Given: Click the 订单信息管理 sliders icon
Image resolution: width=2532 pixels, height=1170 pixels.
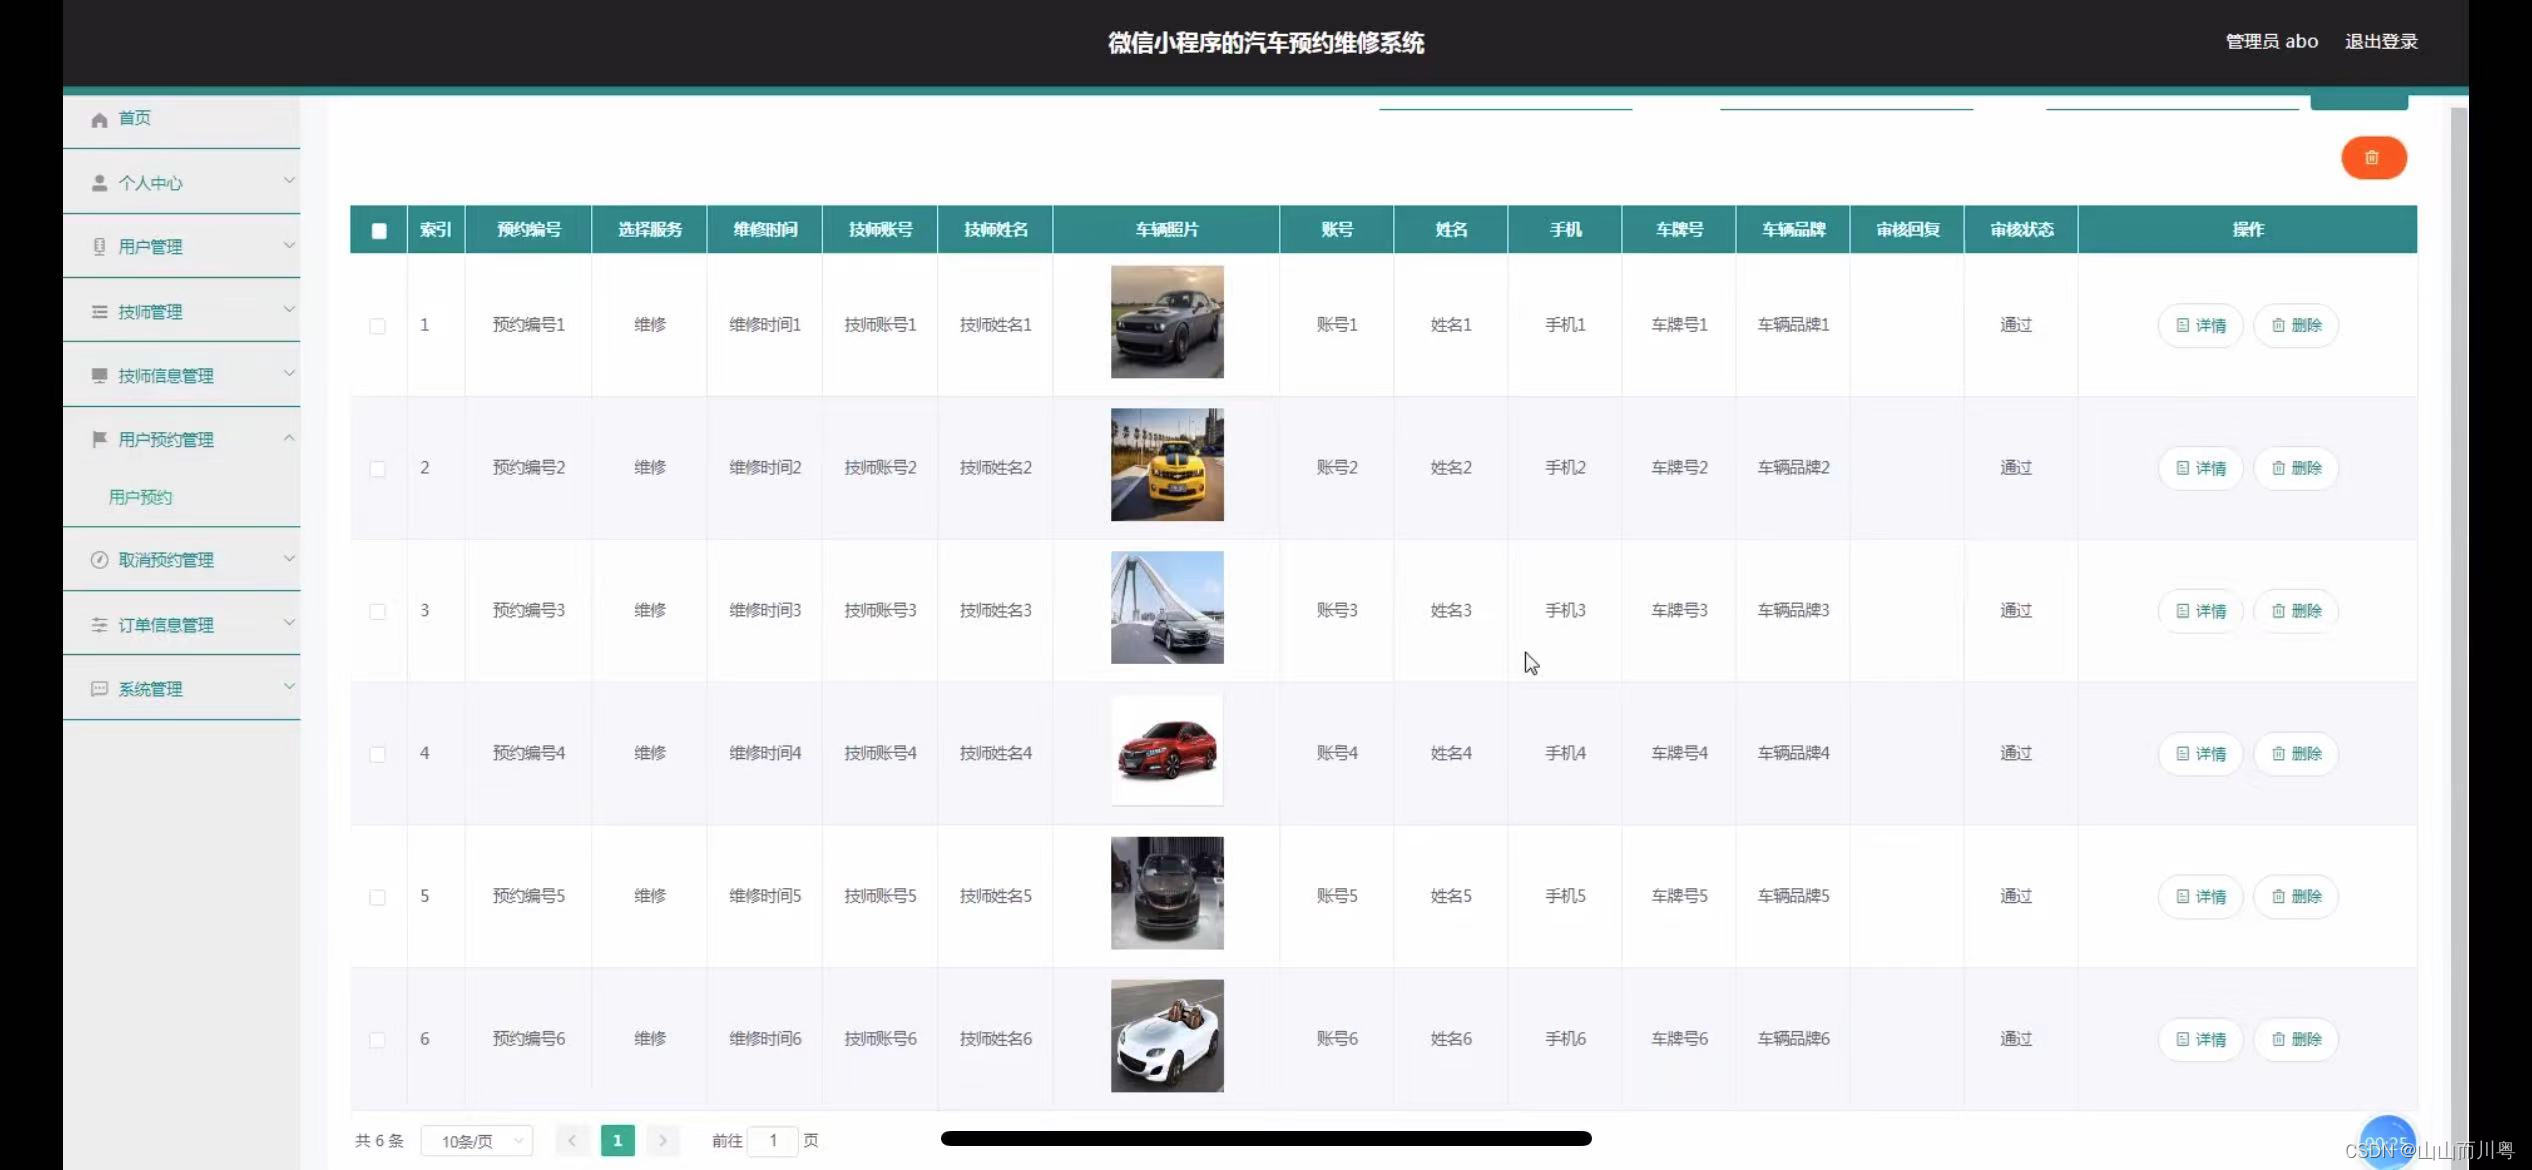Looking at the screenshot, I should pyautogui.click(x=99, y=625).
